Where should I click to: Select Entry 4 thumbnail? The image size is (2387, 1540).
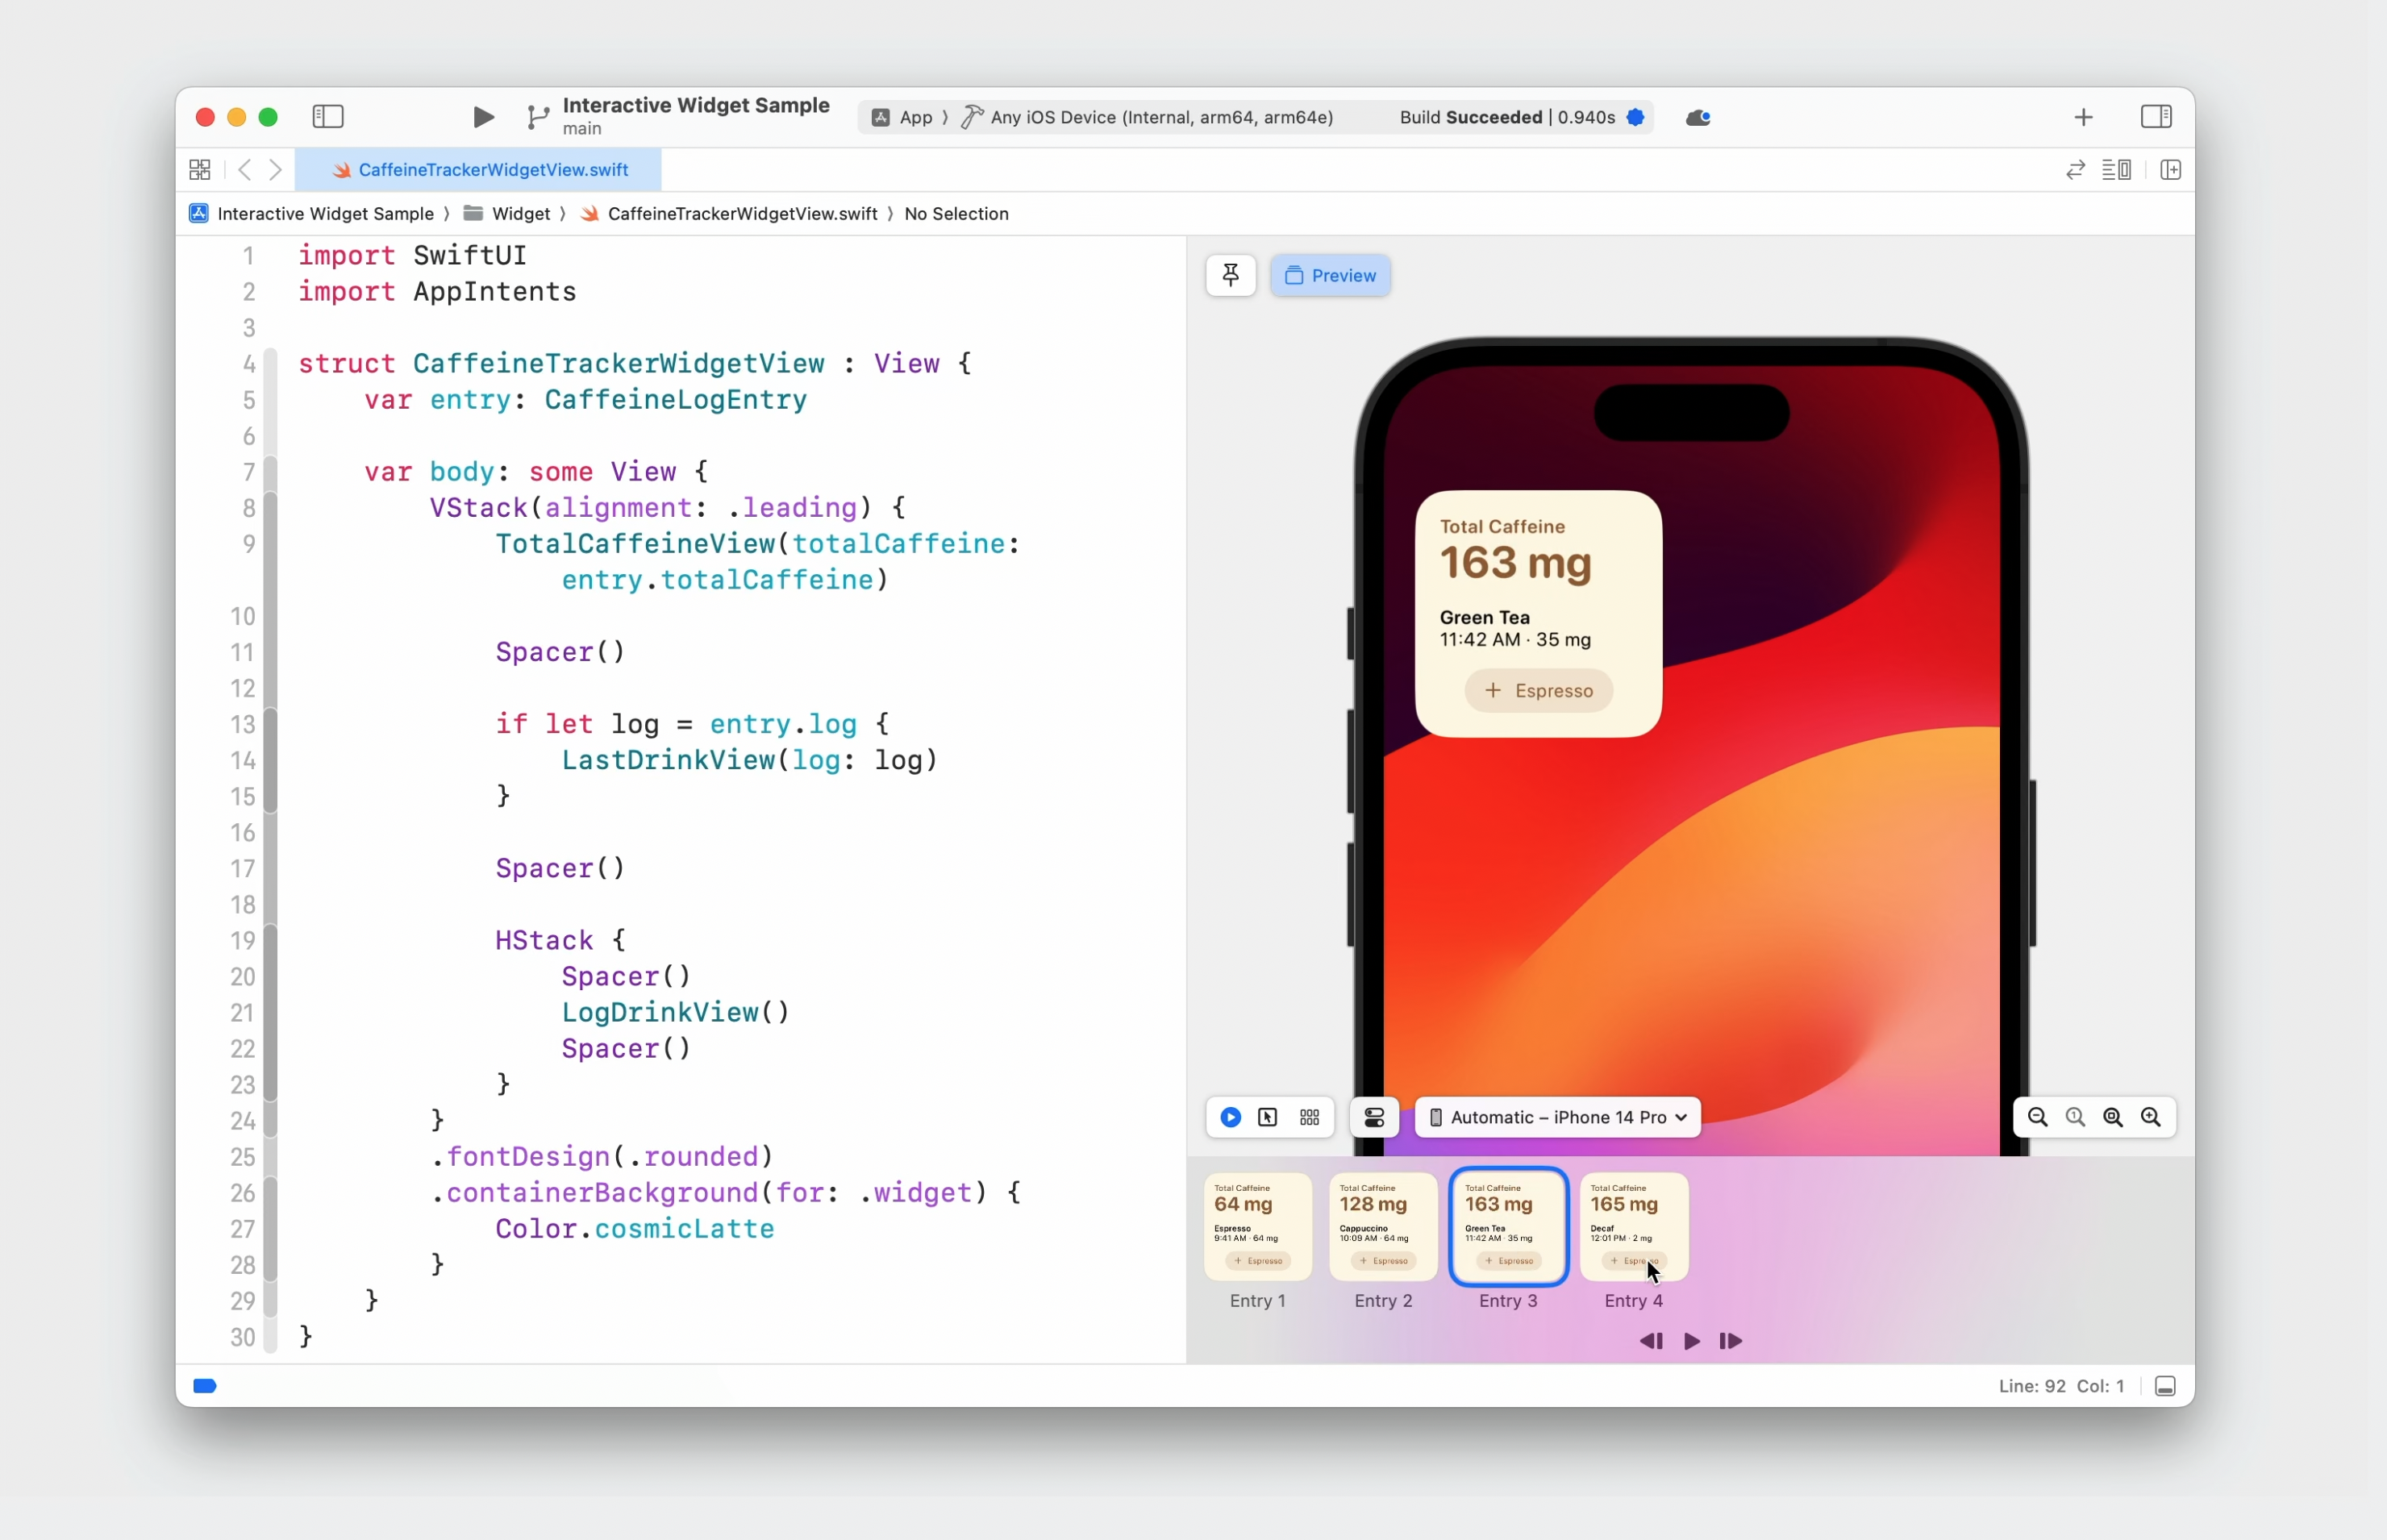(1634, 1227)
